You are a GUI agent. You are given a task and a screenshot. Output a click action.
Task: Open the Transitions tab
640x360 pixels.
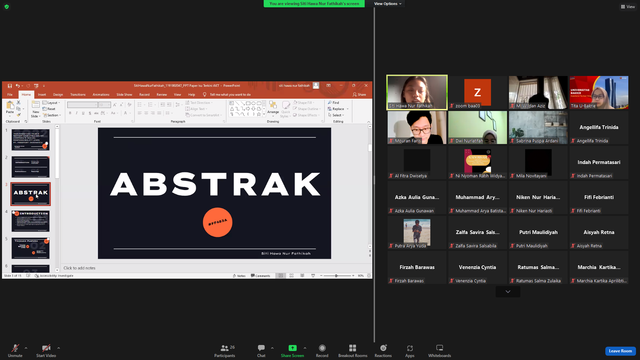point(78,95)
